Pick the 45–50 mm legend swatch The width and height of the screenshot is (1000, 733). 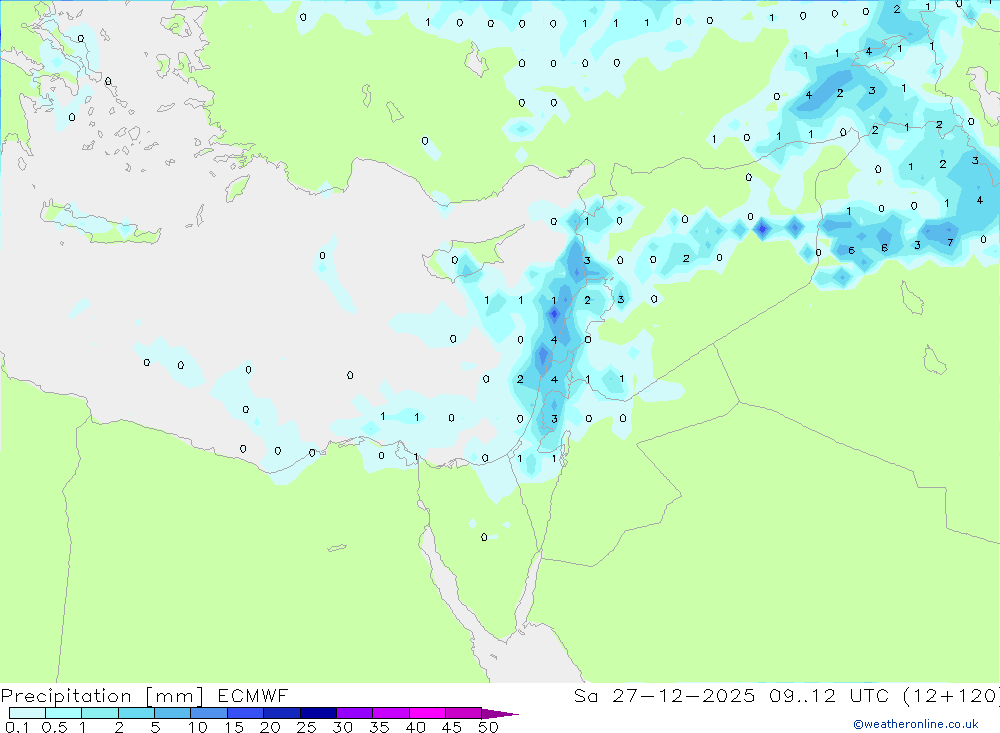point(463,713)
